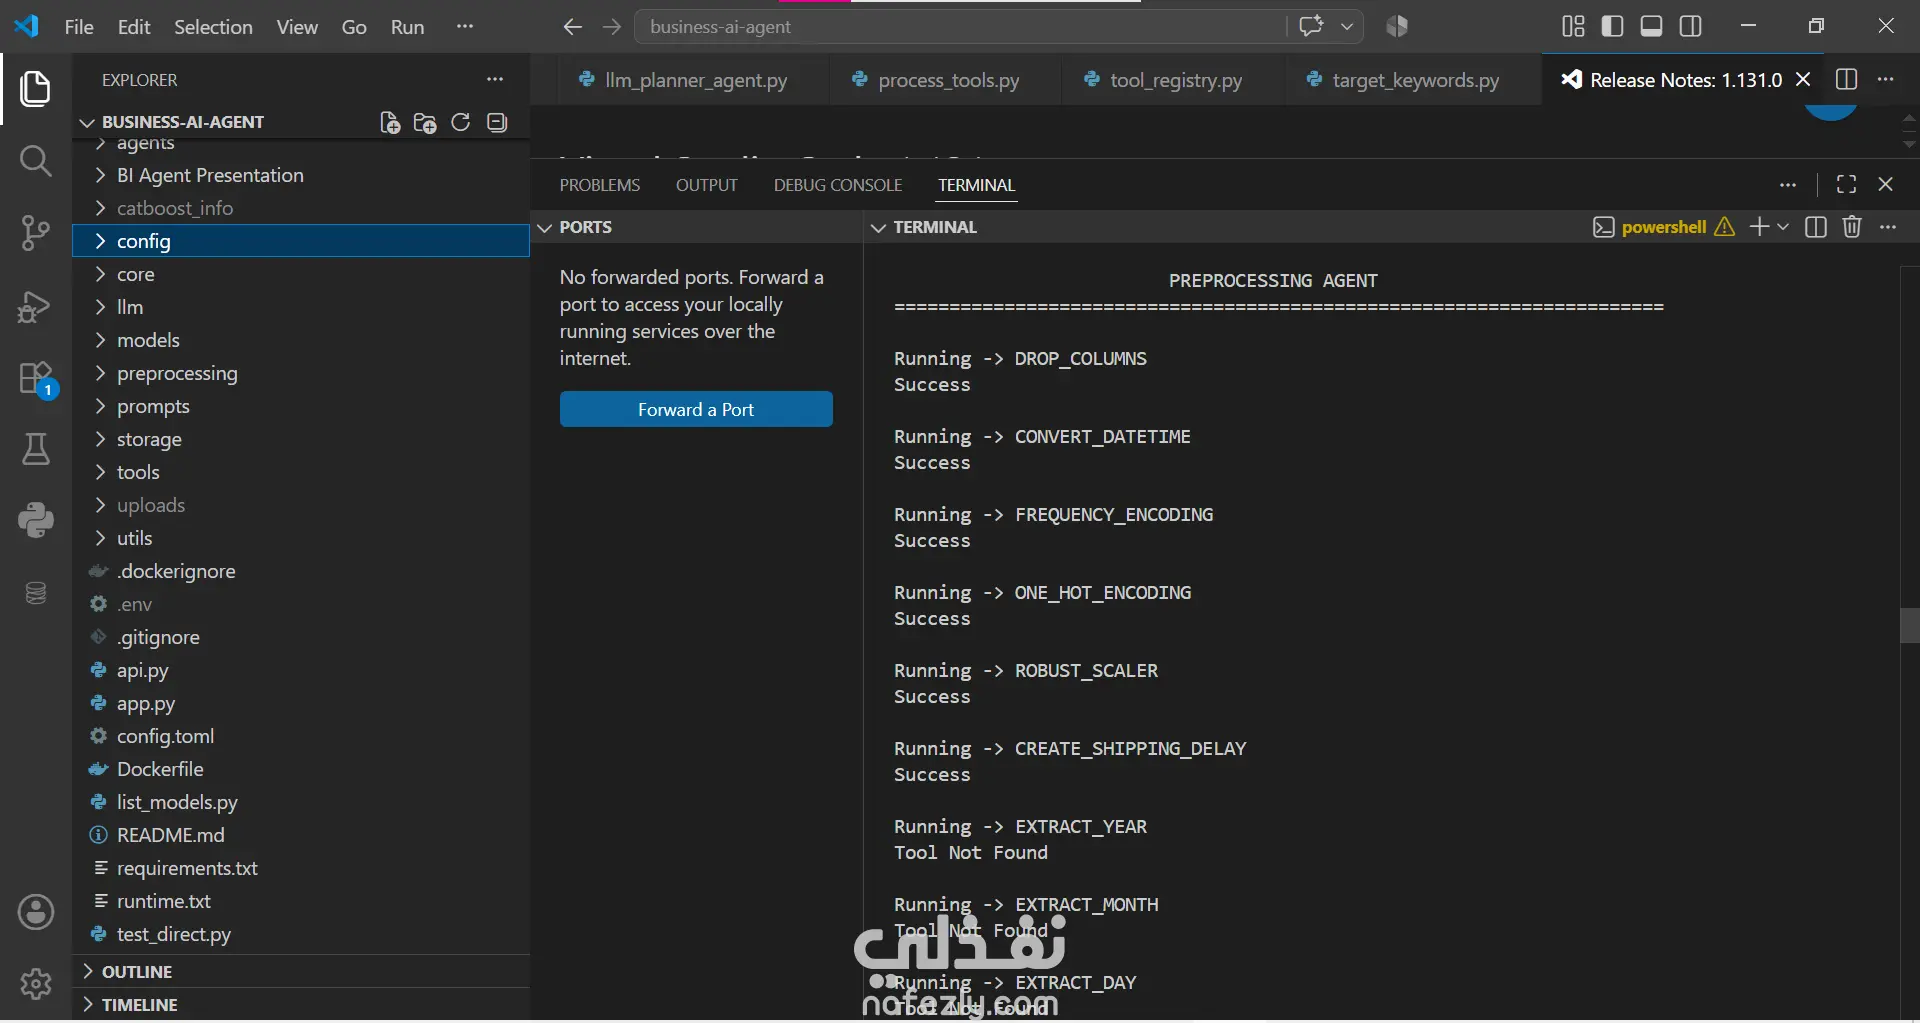The image size is (1920, 1023).
Task: Expand the TIMELINE section
Action: coord(301,1005)
